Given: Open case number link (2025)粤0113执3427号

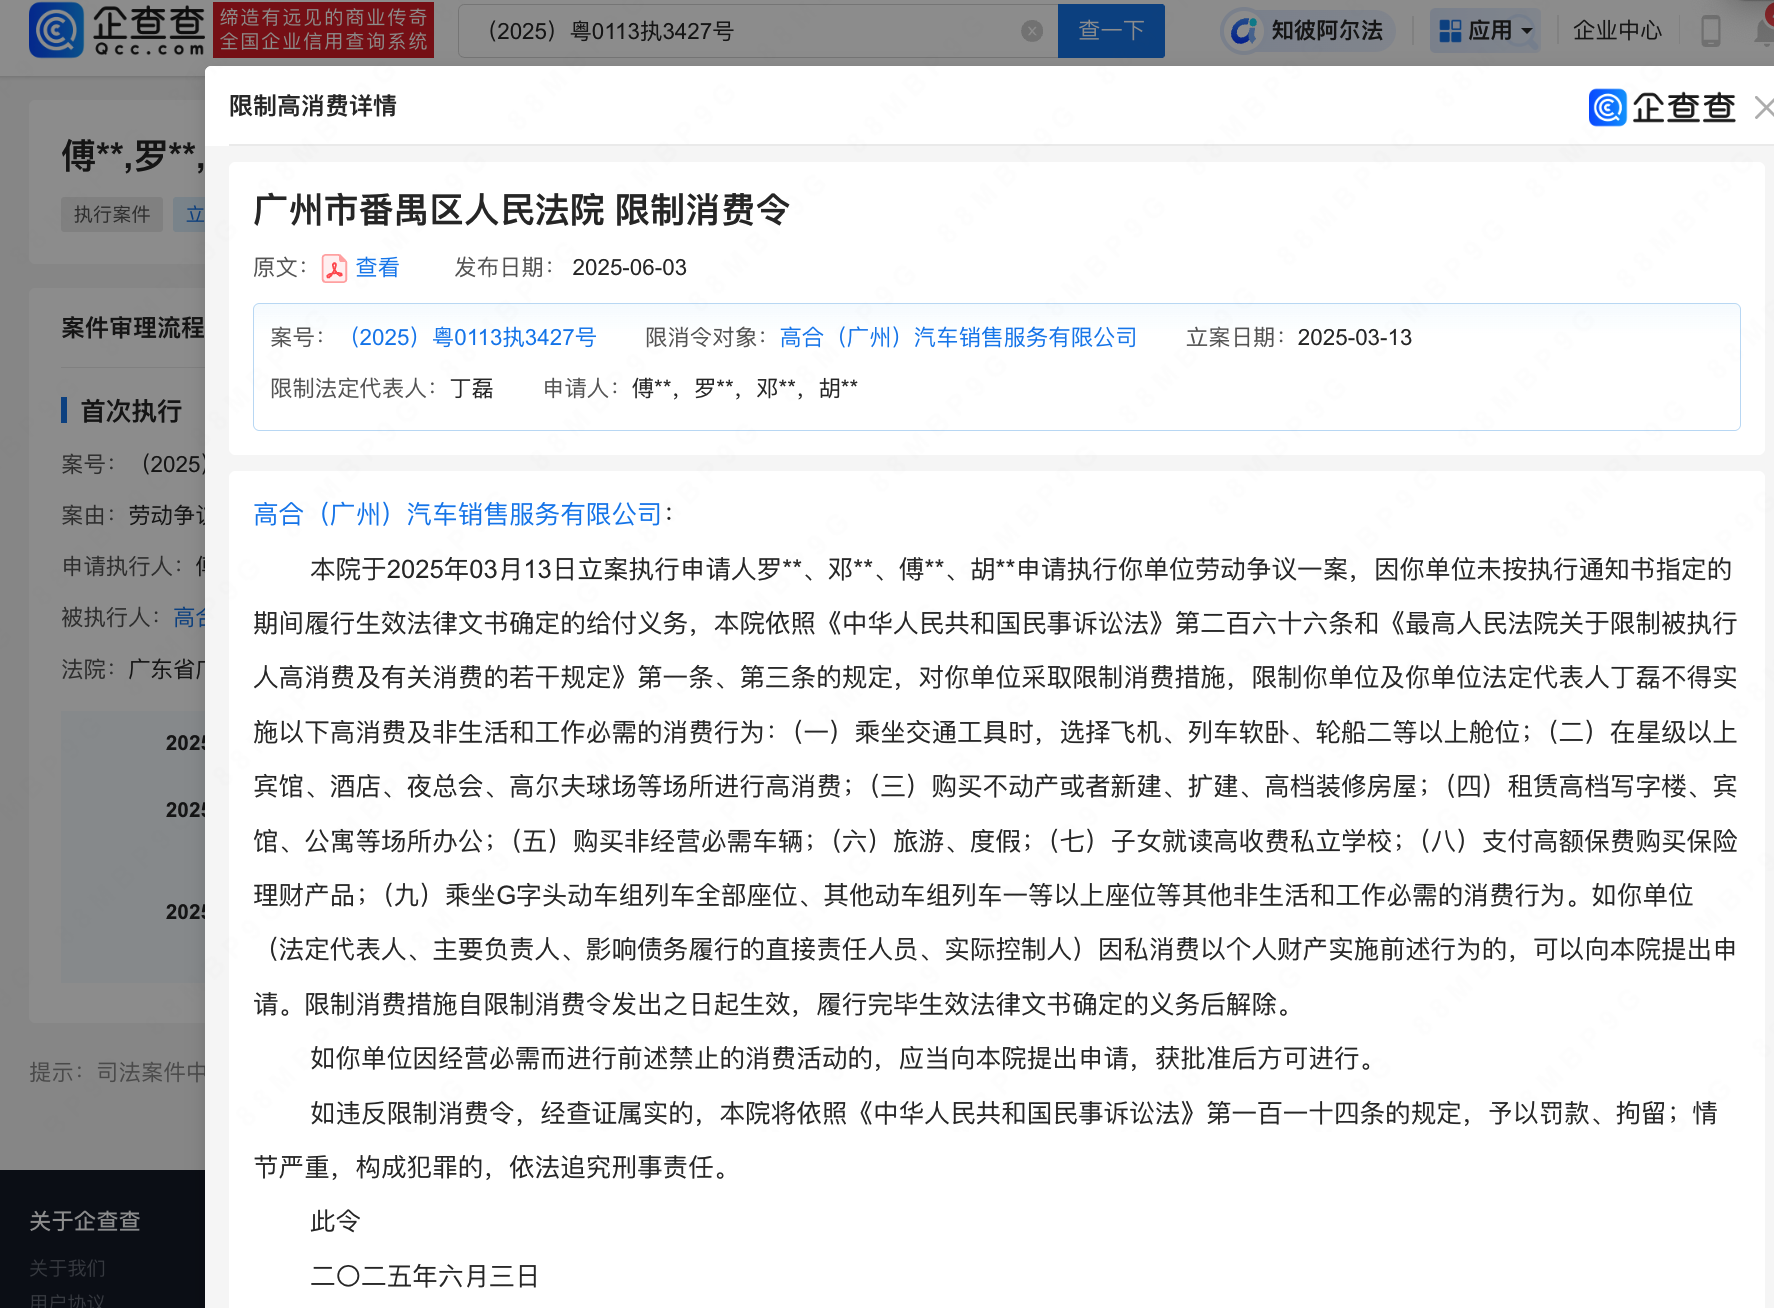Looking at the screenshot, I should (470, 338).
